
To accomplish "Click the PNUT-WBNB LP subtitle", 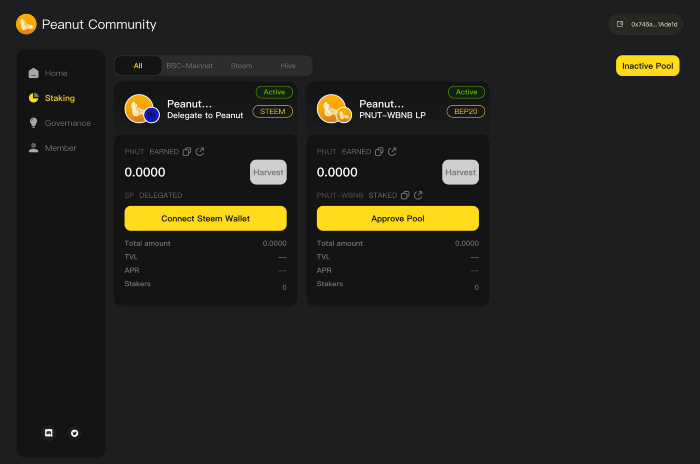I will [392, 115].
